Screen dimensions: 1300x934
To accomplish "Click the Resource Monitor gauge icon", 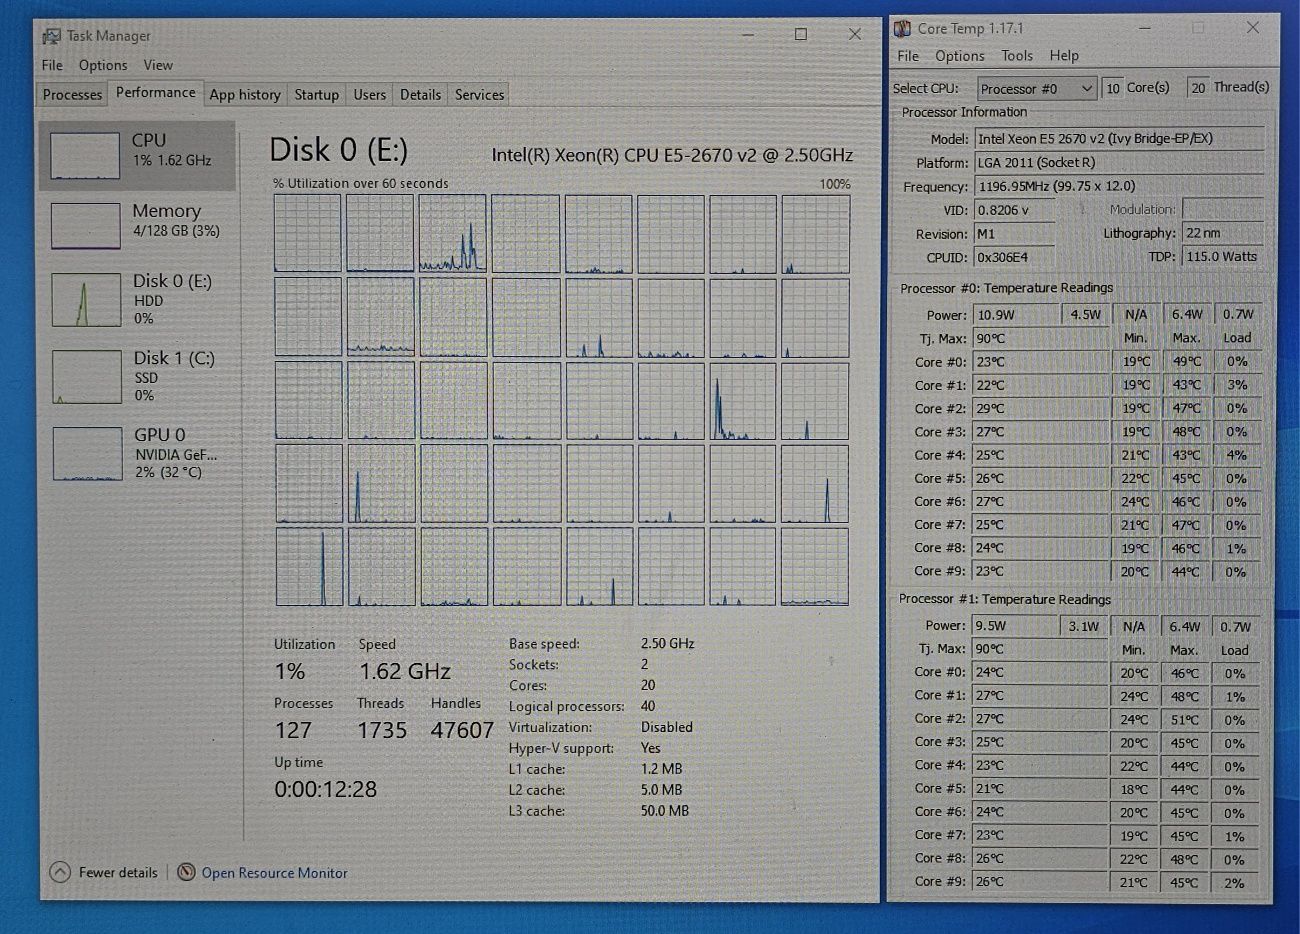I will (x=186, y=872).
